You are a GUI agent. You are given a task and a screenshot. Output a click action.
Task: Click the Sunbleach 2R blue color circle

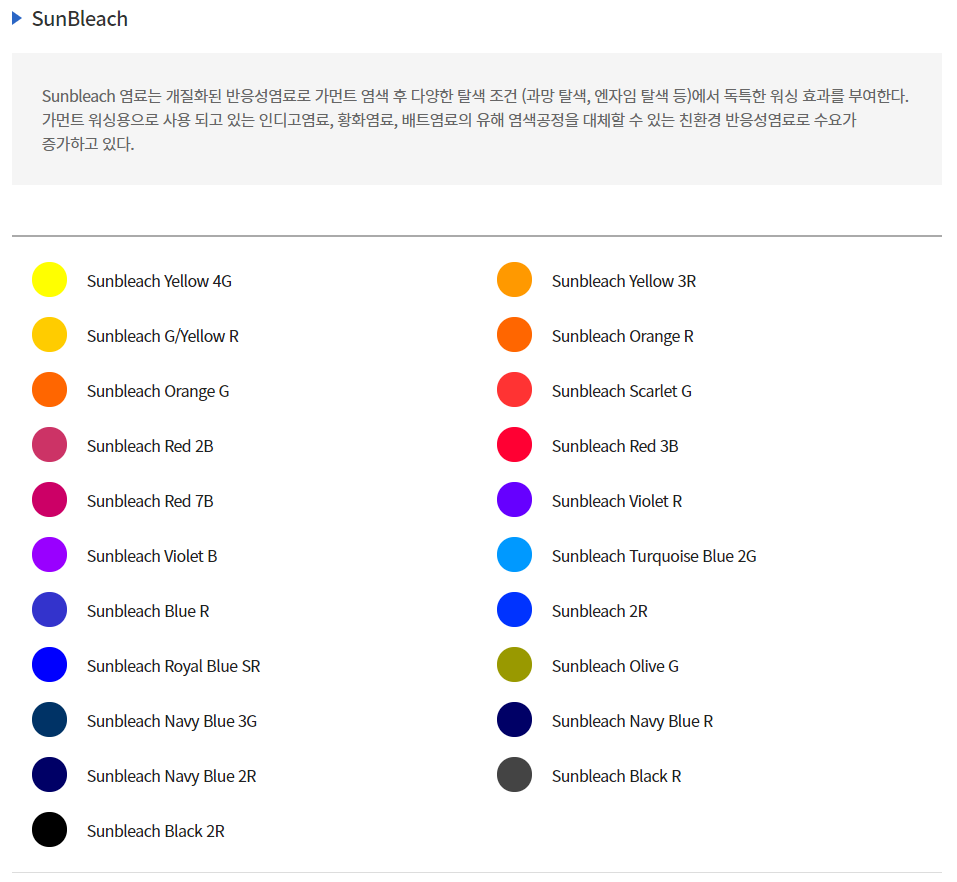[515, 610]
